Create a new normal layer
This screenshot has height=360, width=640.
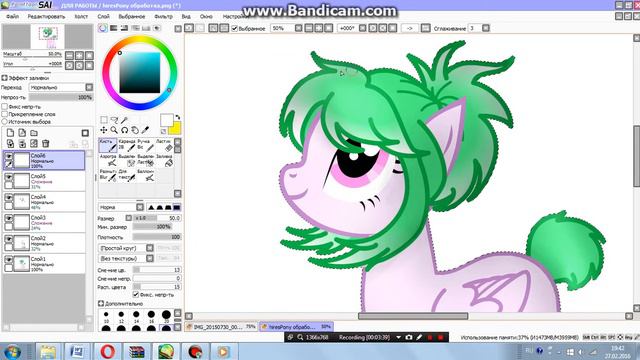pyautogui.click(x=10, y=133)
